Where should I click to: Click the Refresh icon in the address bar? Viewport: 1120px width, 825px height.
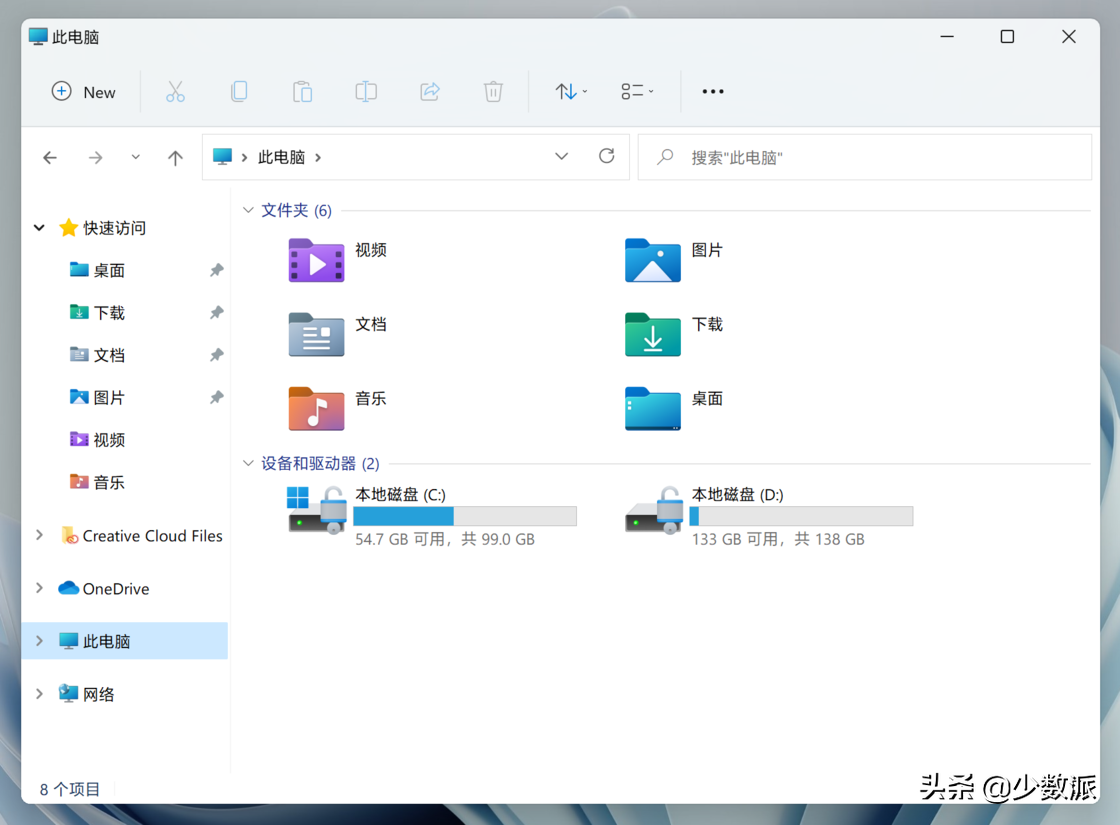click(x=607, y=156)
